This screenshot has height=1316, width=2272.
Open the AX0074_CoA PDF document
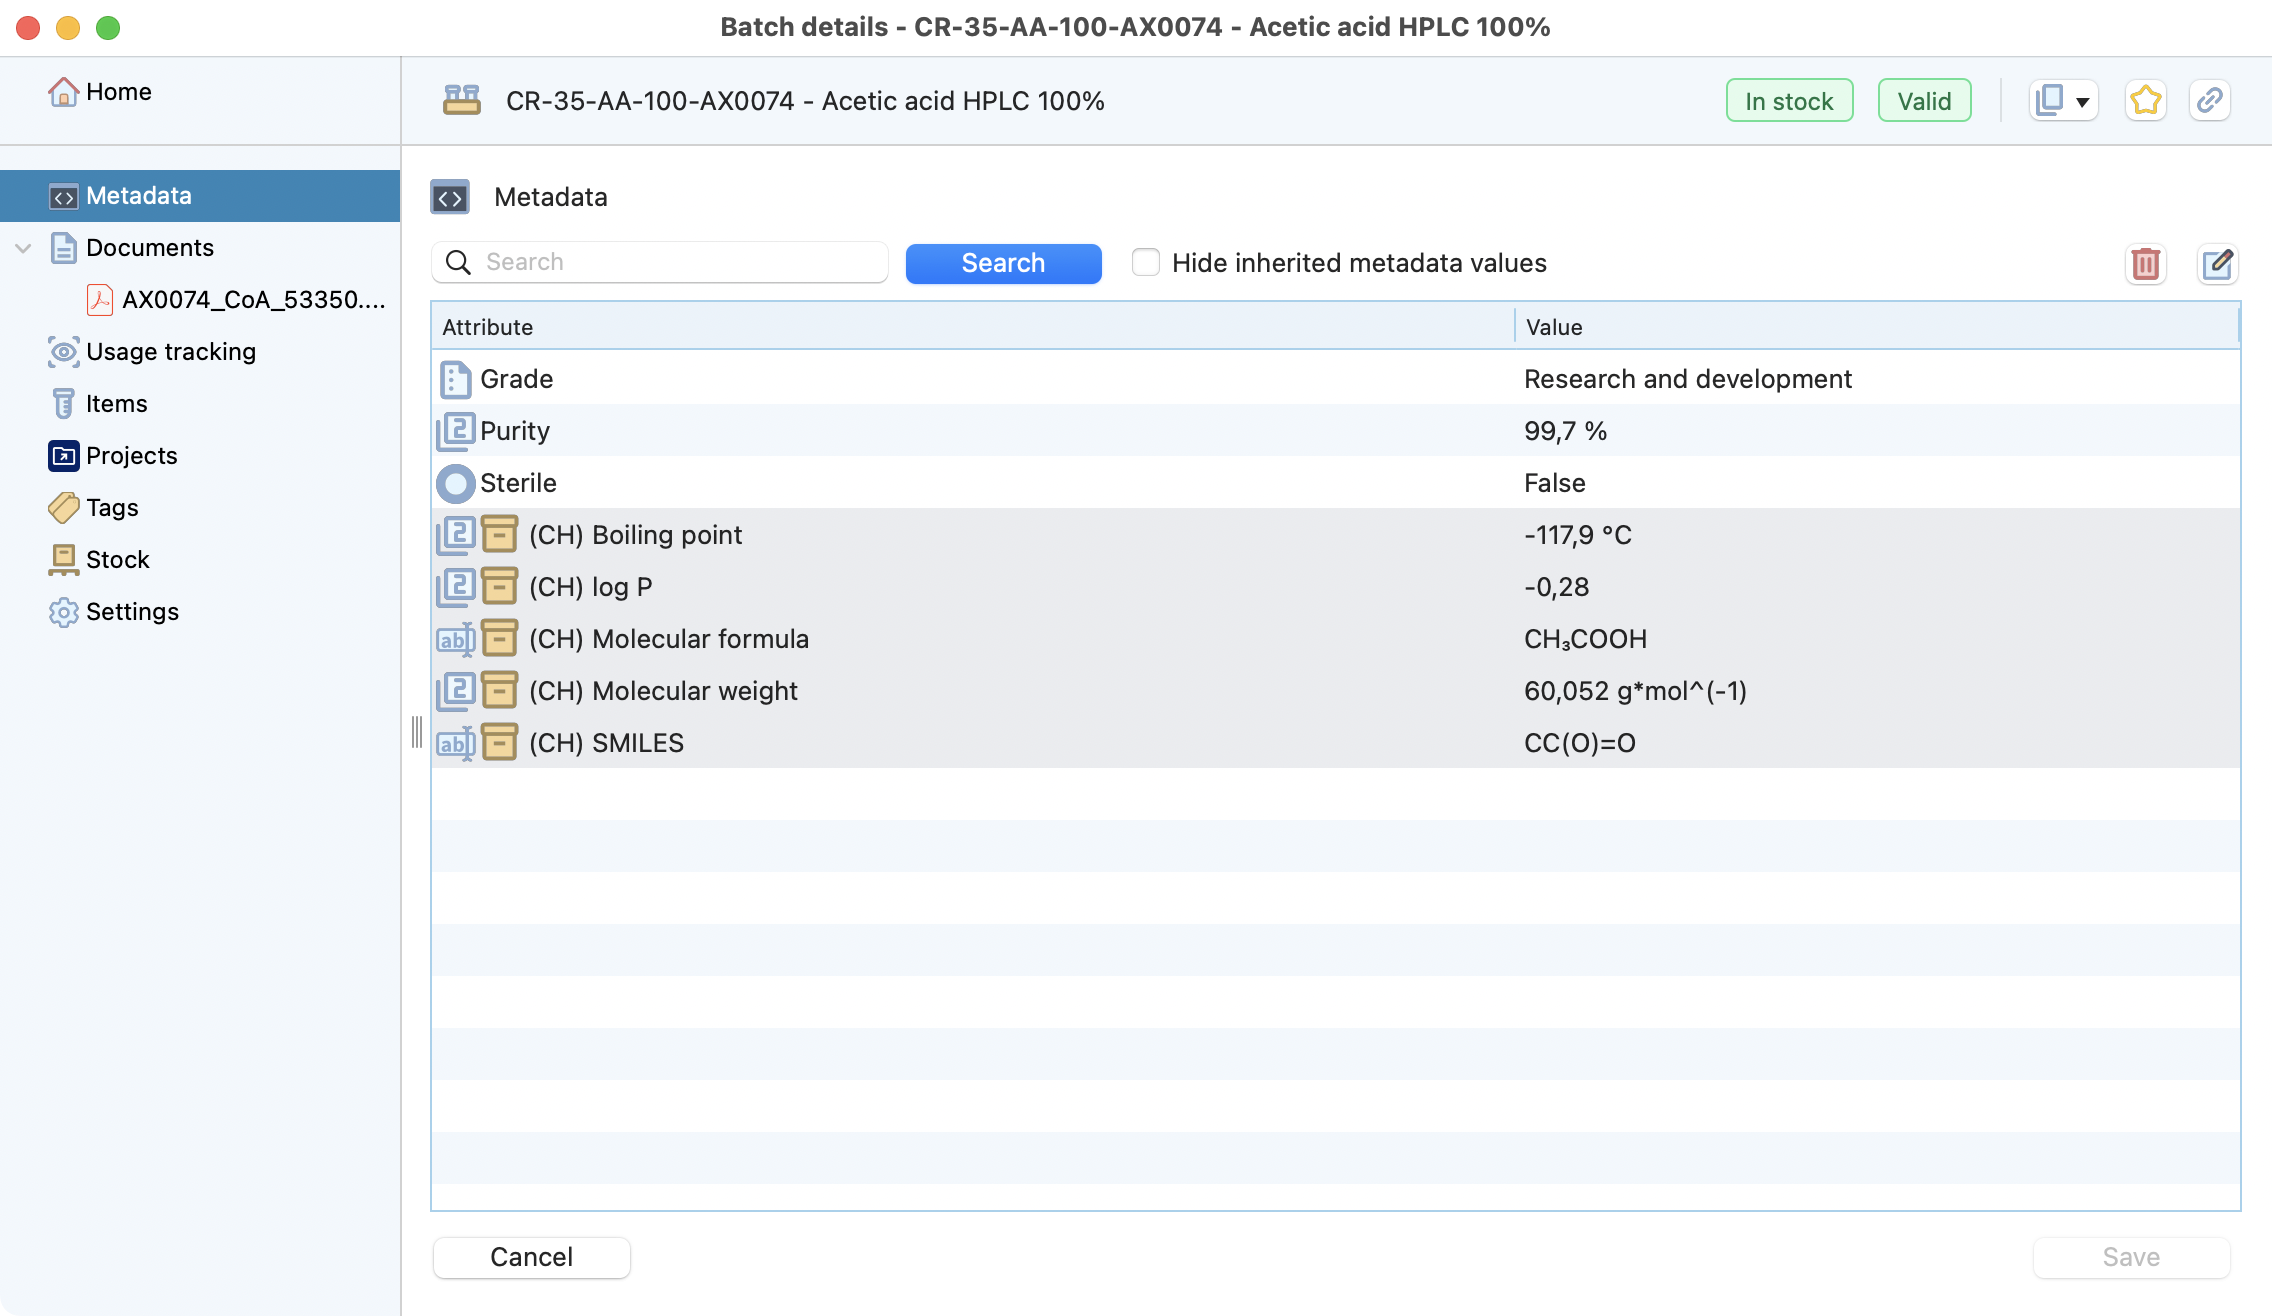[x=252, y=300]
